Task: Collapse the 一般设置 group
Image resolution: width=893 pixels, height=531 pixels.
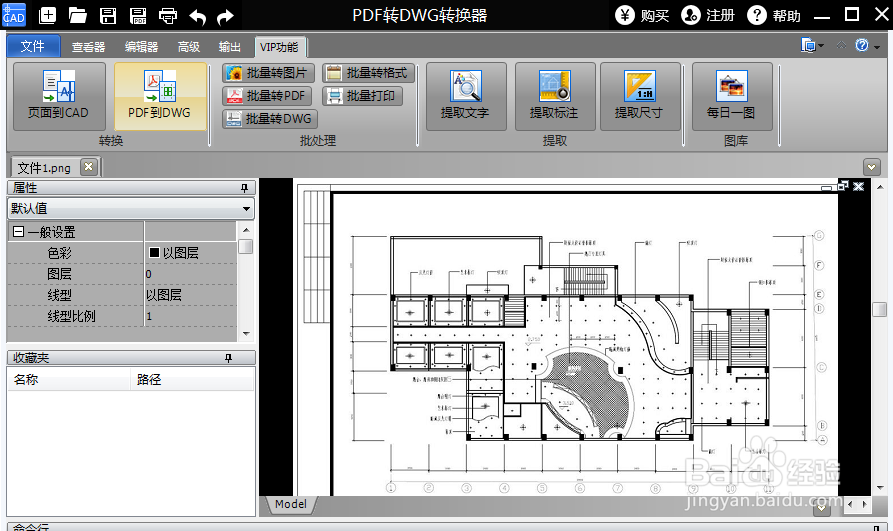Action: [19, 232]
